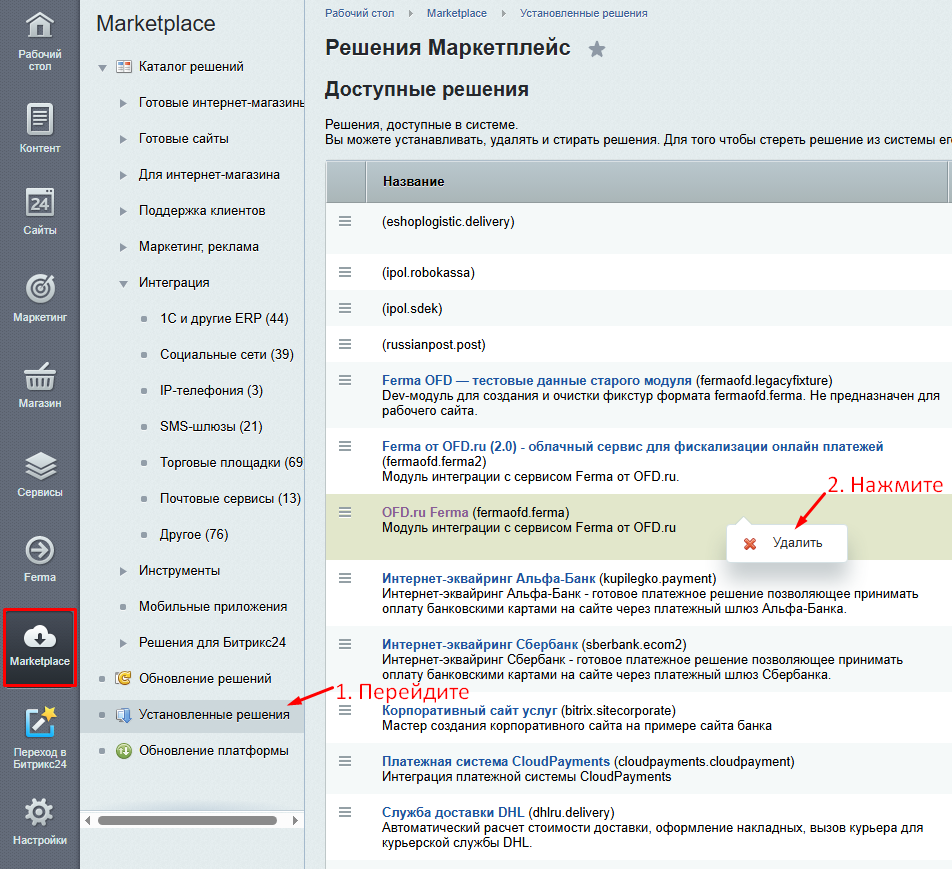Select IP-телефония (3) category
Screen dimensions: 952x869
[211, 390]
